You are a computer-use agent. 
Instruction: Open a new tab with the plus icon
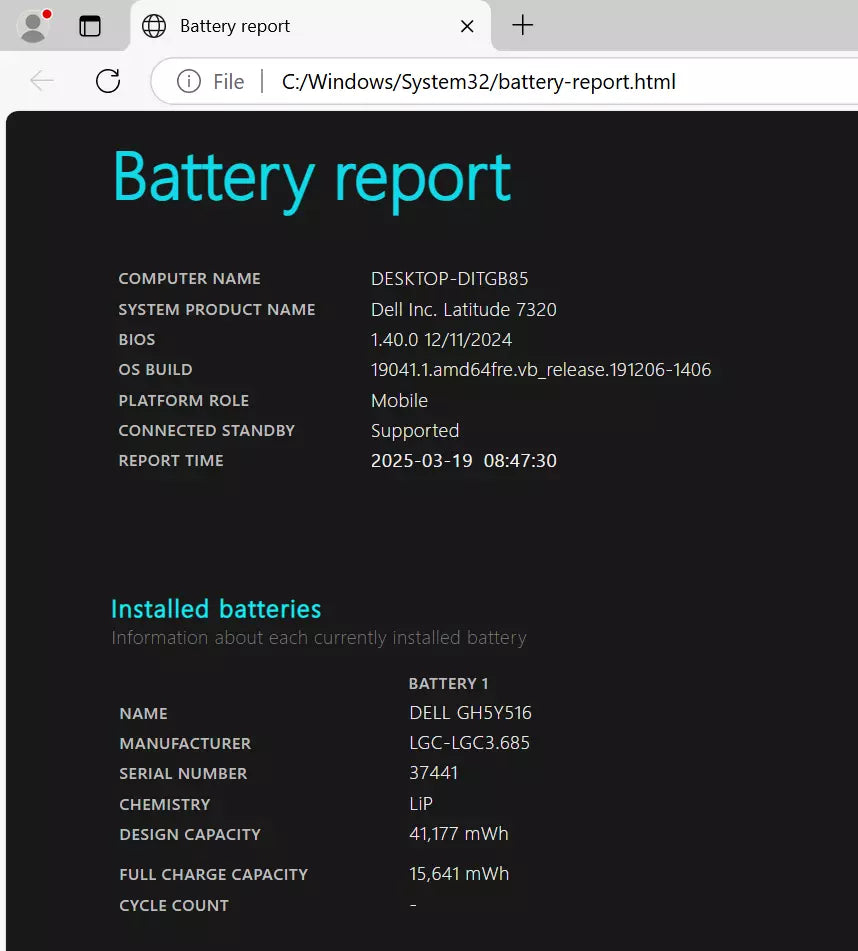[522, 25]
